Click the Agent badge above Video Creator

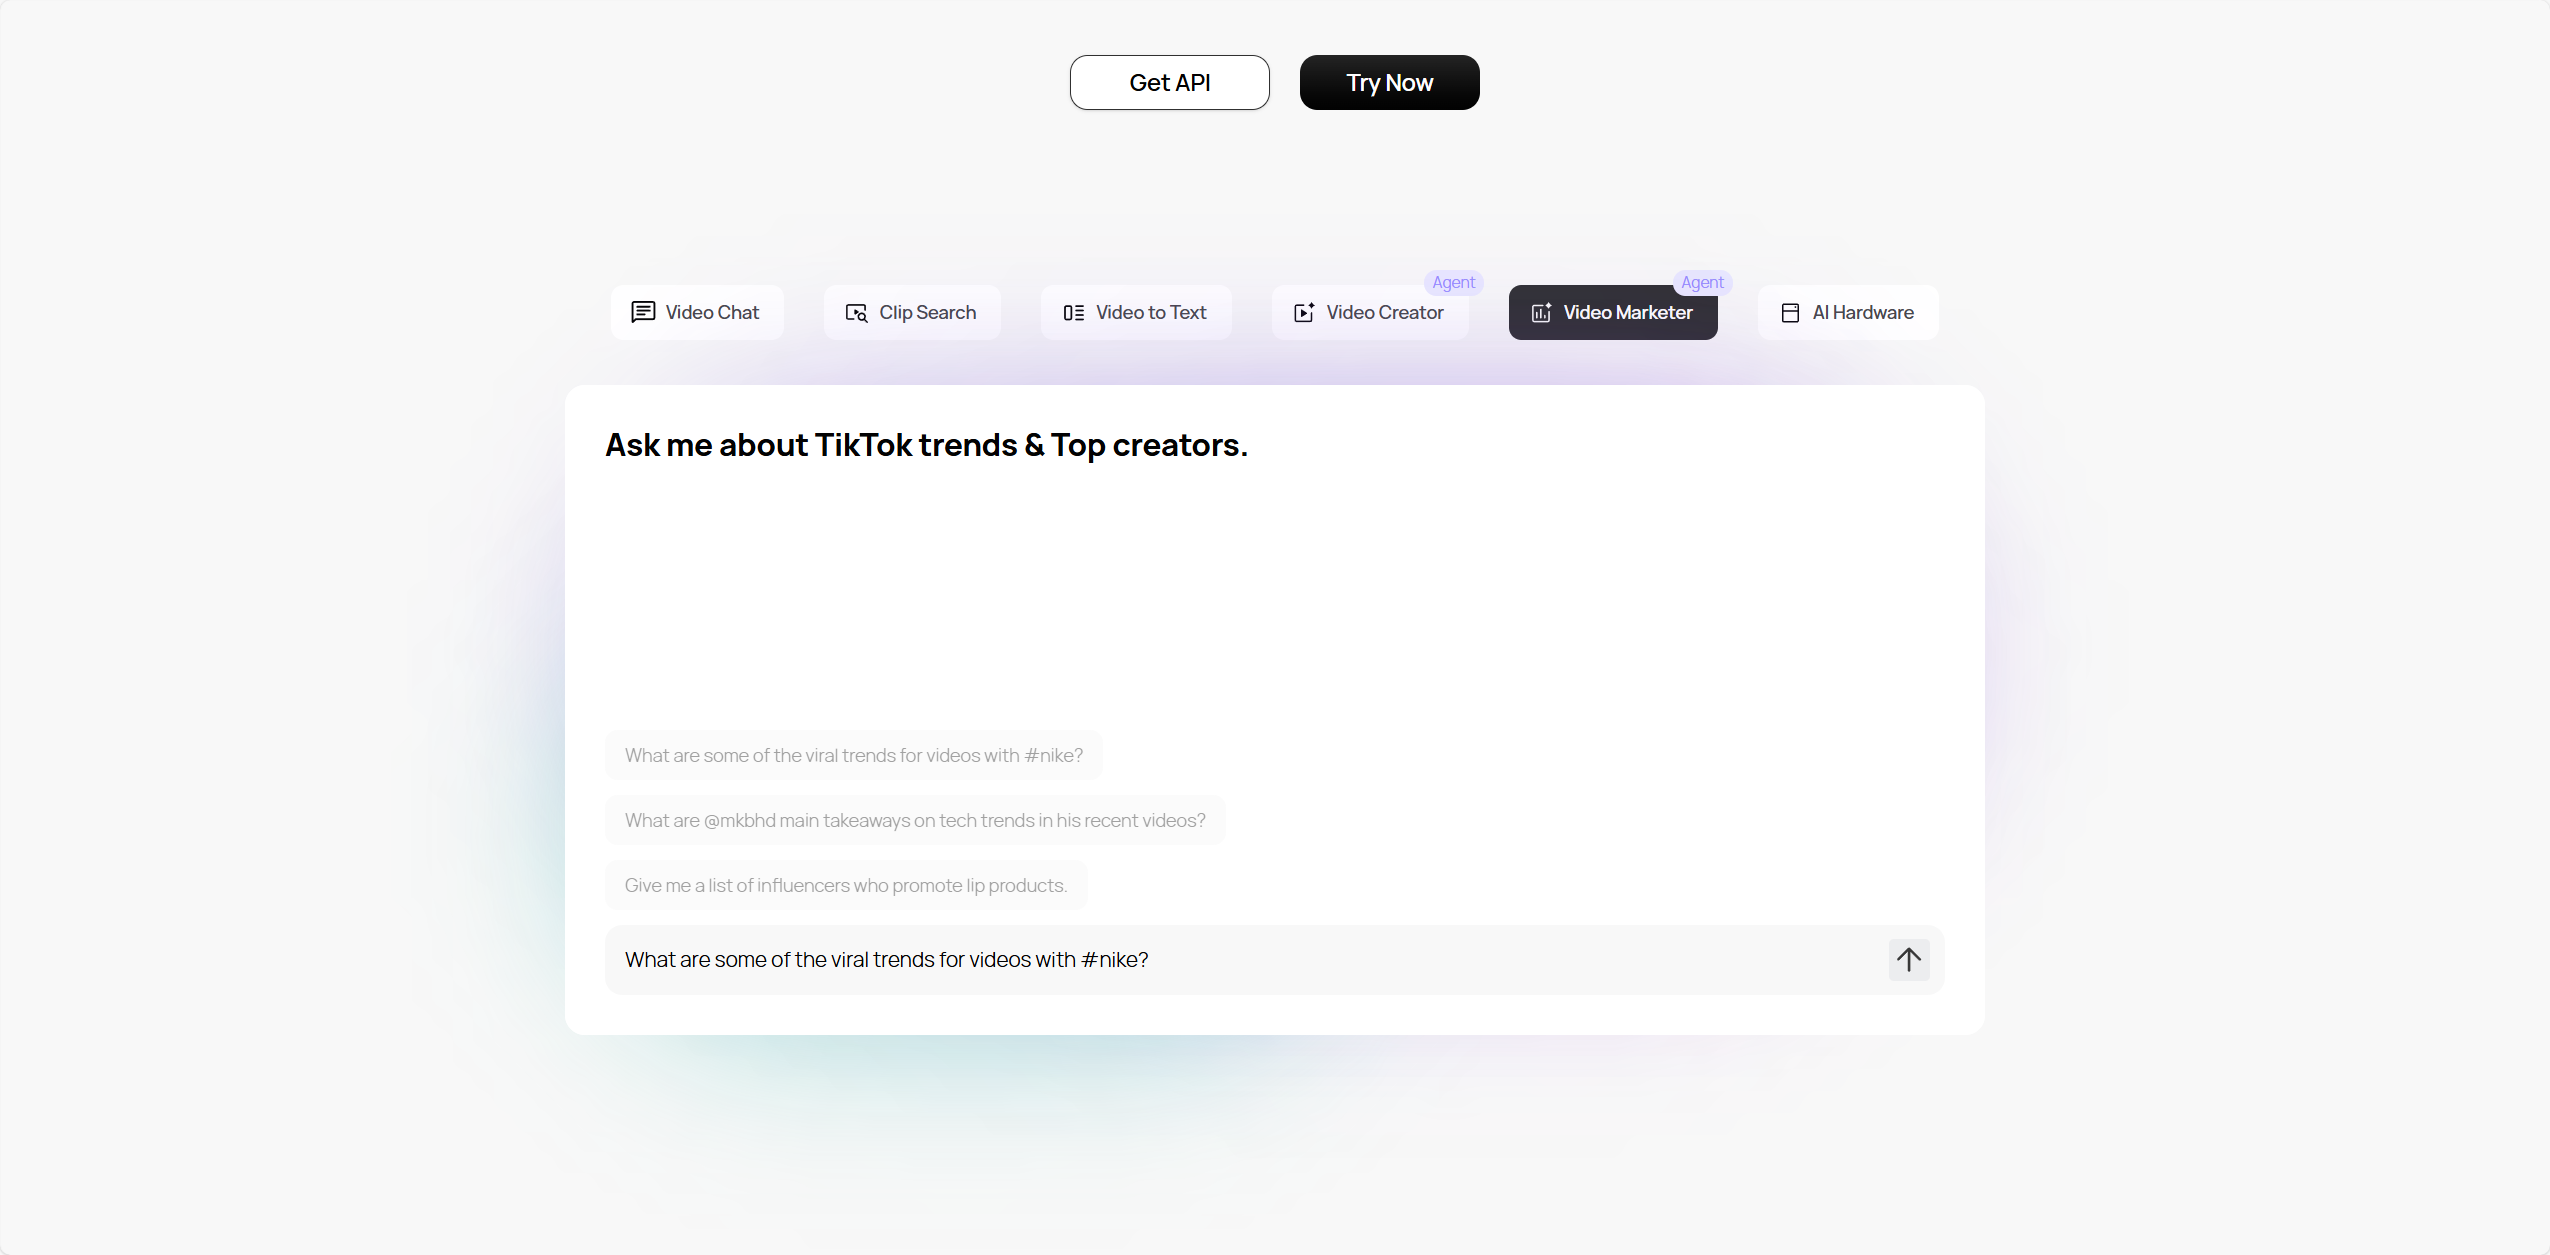tap(1453, 282)
